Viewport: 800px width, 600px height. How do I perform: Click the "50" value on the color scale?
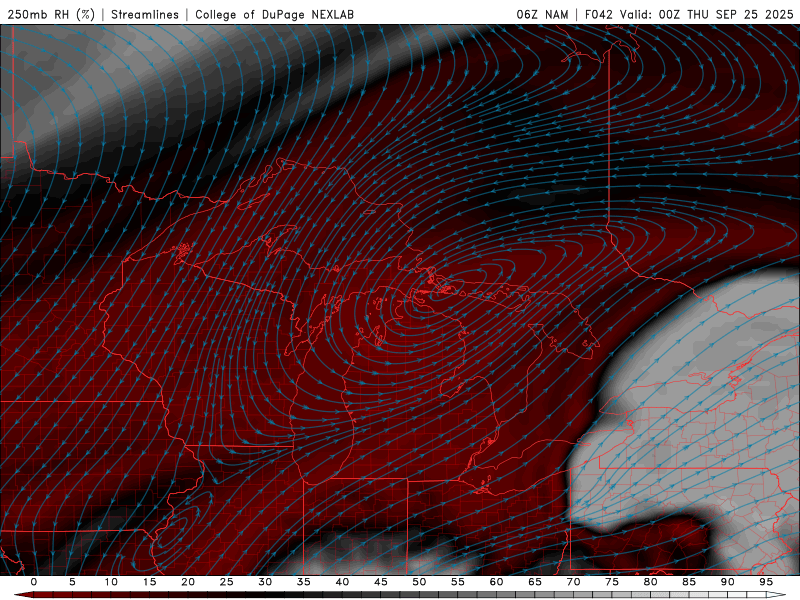[419, 582]
